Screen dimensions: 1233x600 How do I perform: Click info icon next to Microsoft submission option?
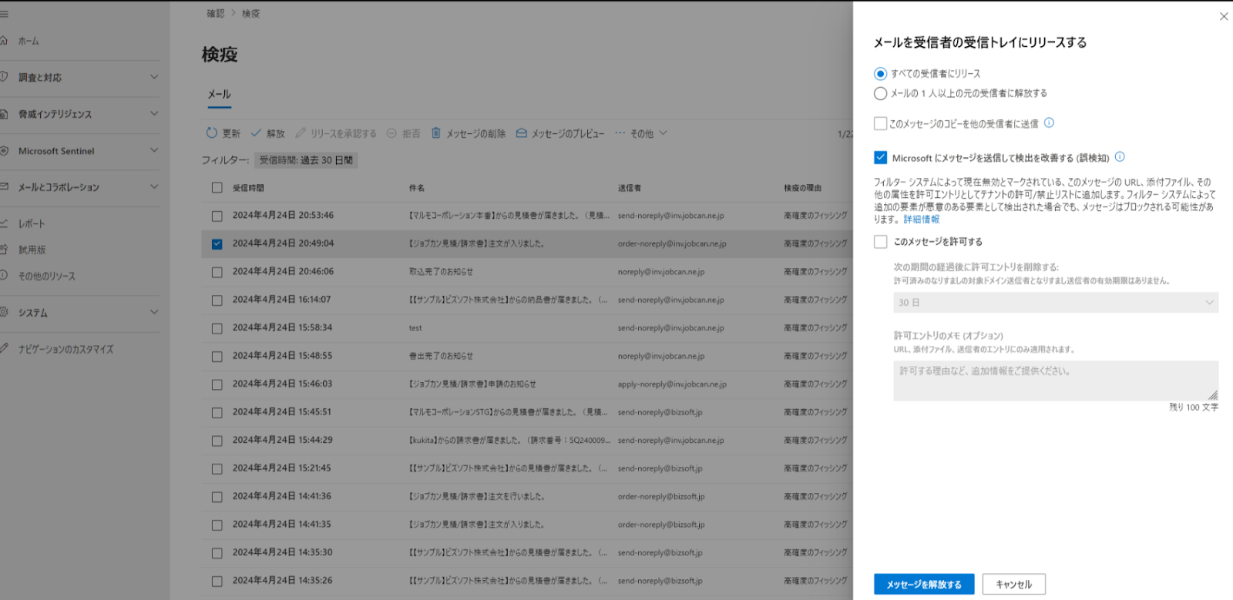click(1120, 157)
